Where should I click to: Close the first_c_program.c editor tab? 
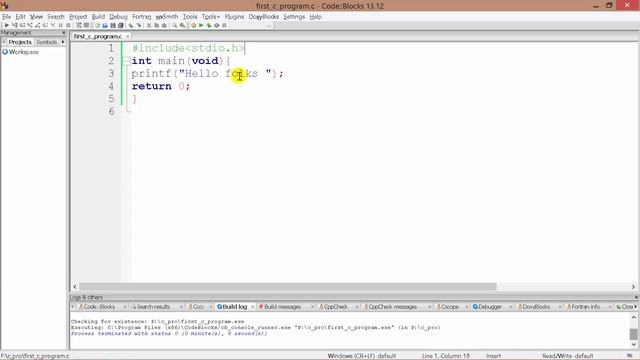[127, 36]
